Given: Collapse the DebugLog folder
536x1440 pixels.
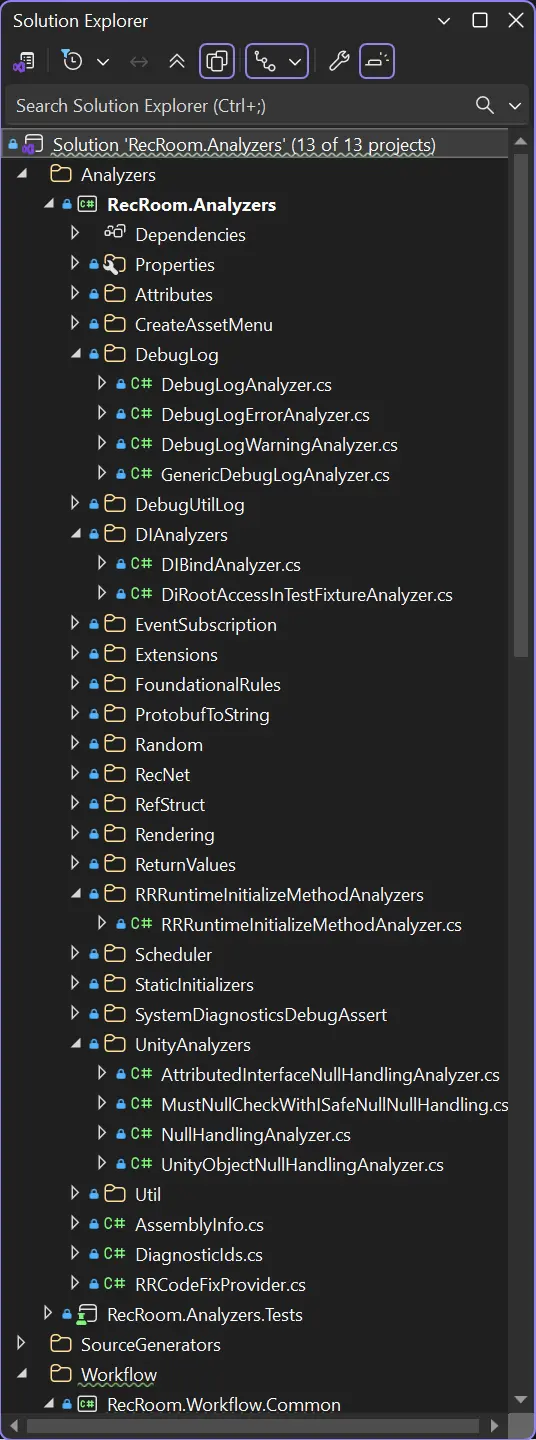Looking at the screenshot, I should (x=74, y=355).
